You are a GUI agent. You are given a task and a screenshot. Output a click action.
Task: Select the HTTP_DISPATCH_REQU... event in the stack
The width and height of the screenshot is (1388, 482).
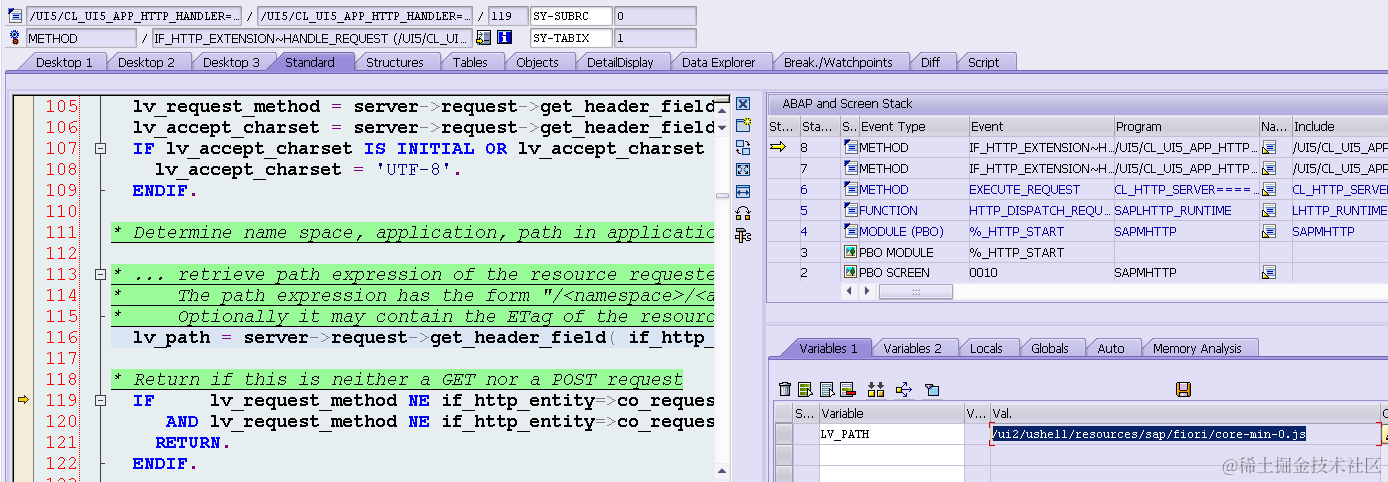(1040, 211)
